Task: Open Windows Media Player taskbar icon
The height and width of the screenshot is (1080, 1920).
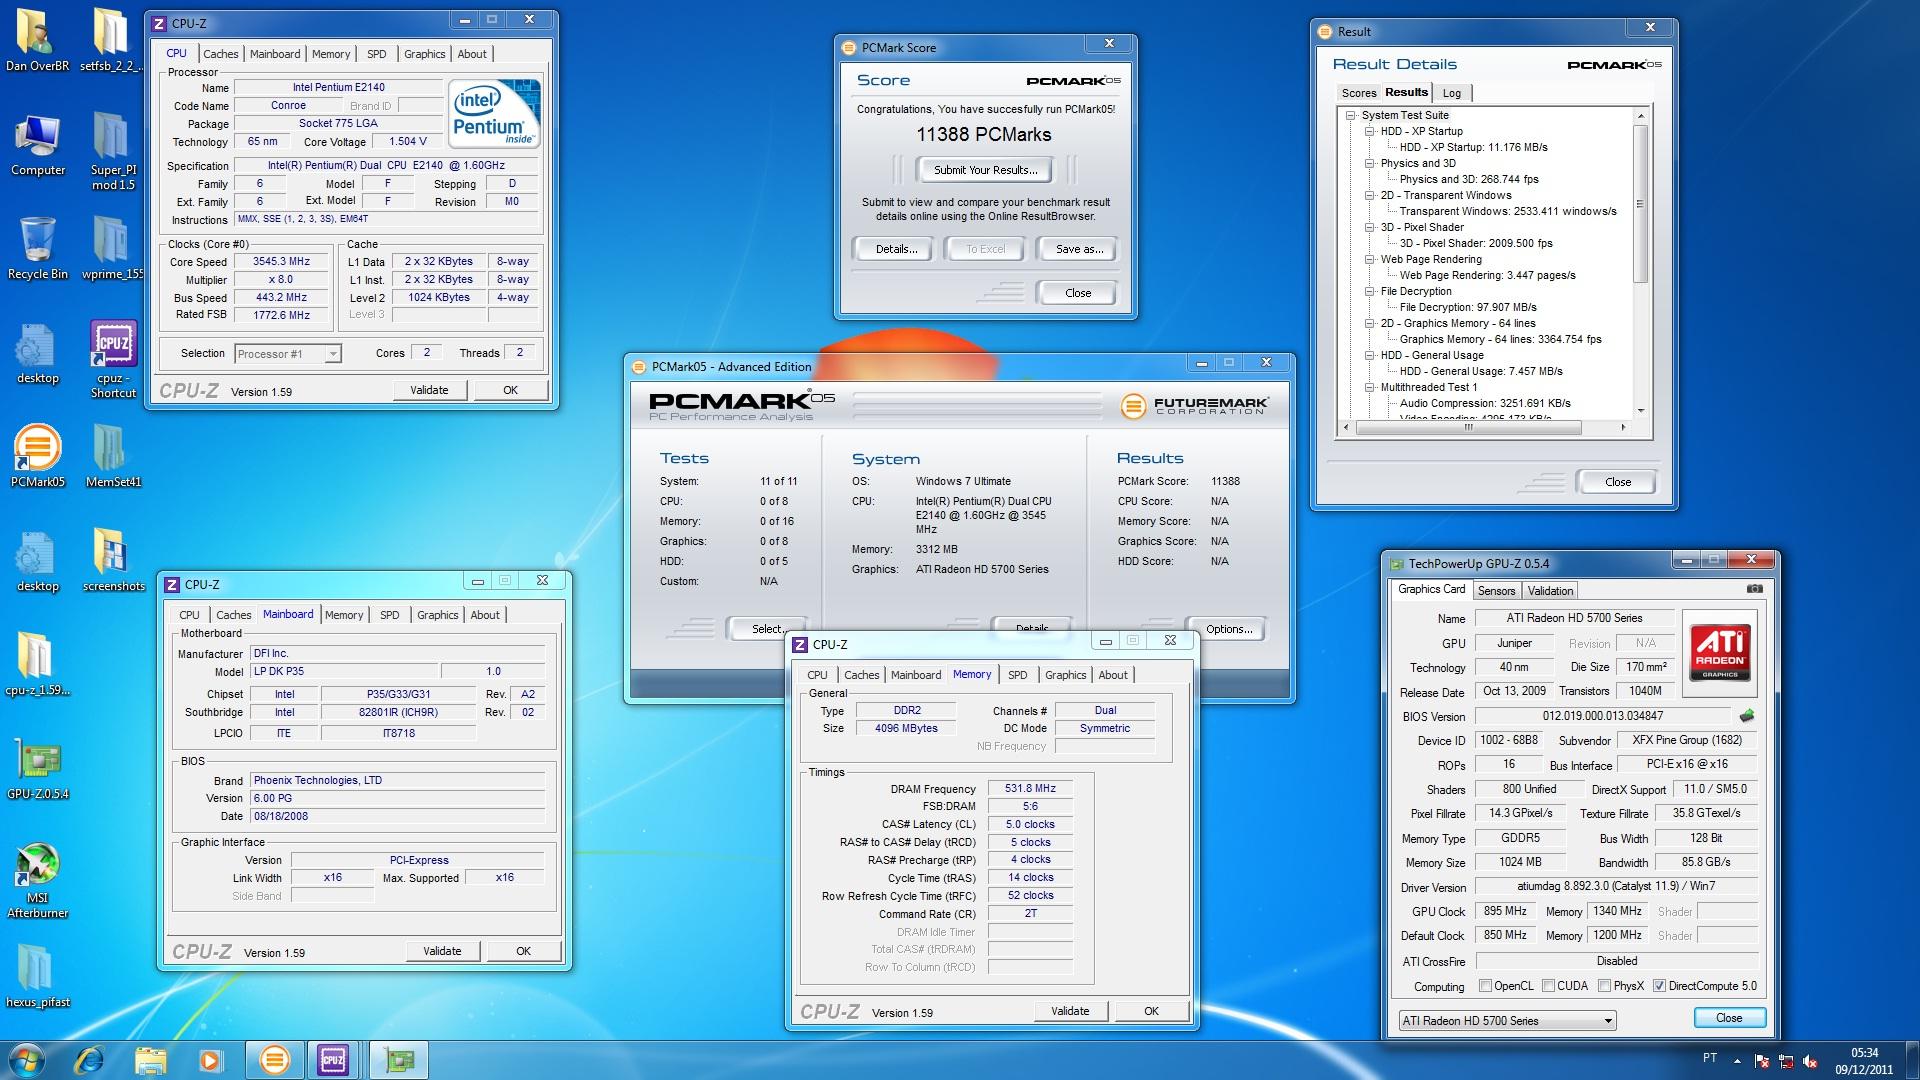Action: tap(210, 1059)
